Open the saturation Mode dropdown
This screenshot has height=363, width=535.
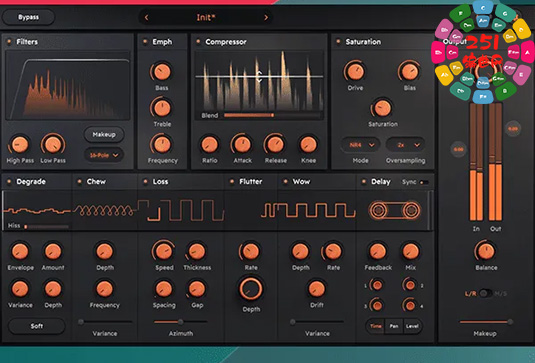[x=361, y=145]
